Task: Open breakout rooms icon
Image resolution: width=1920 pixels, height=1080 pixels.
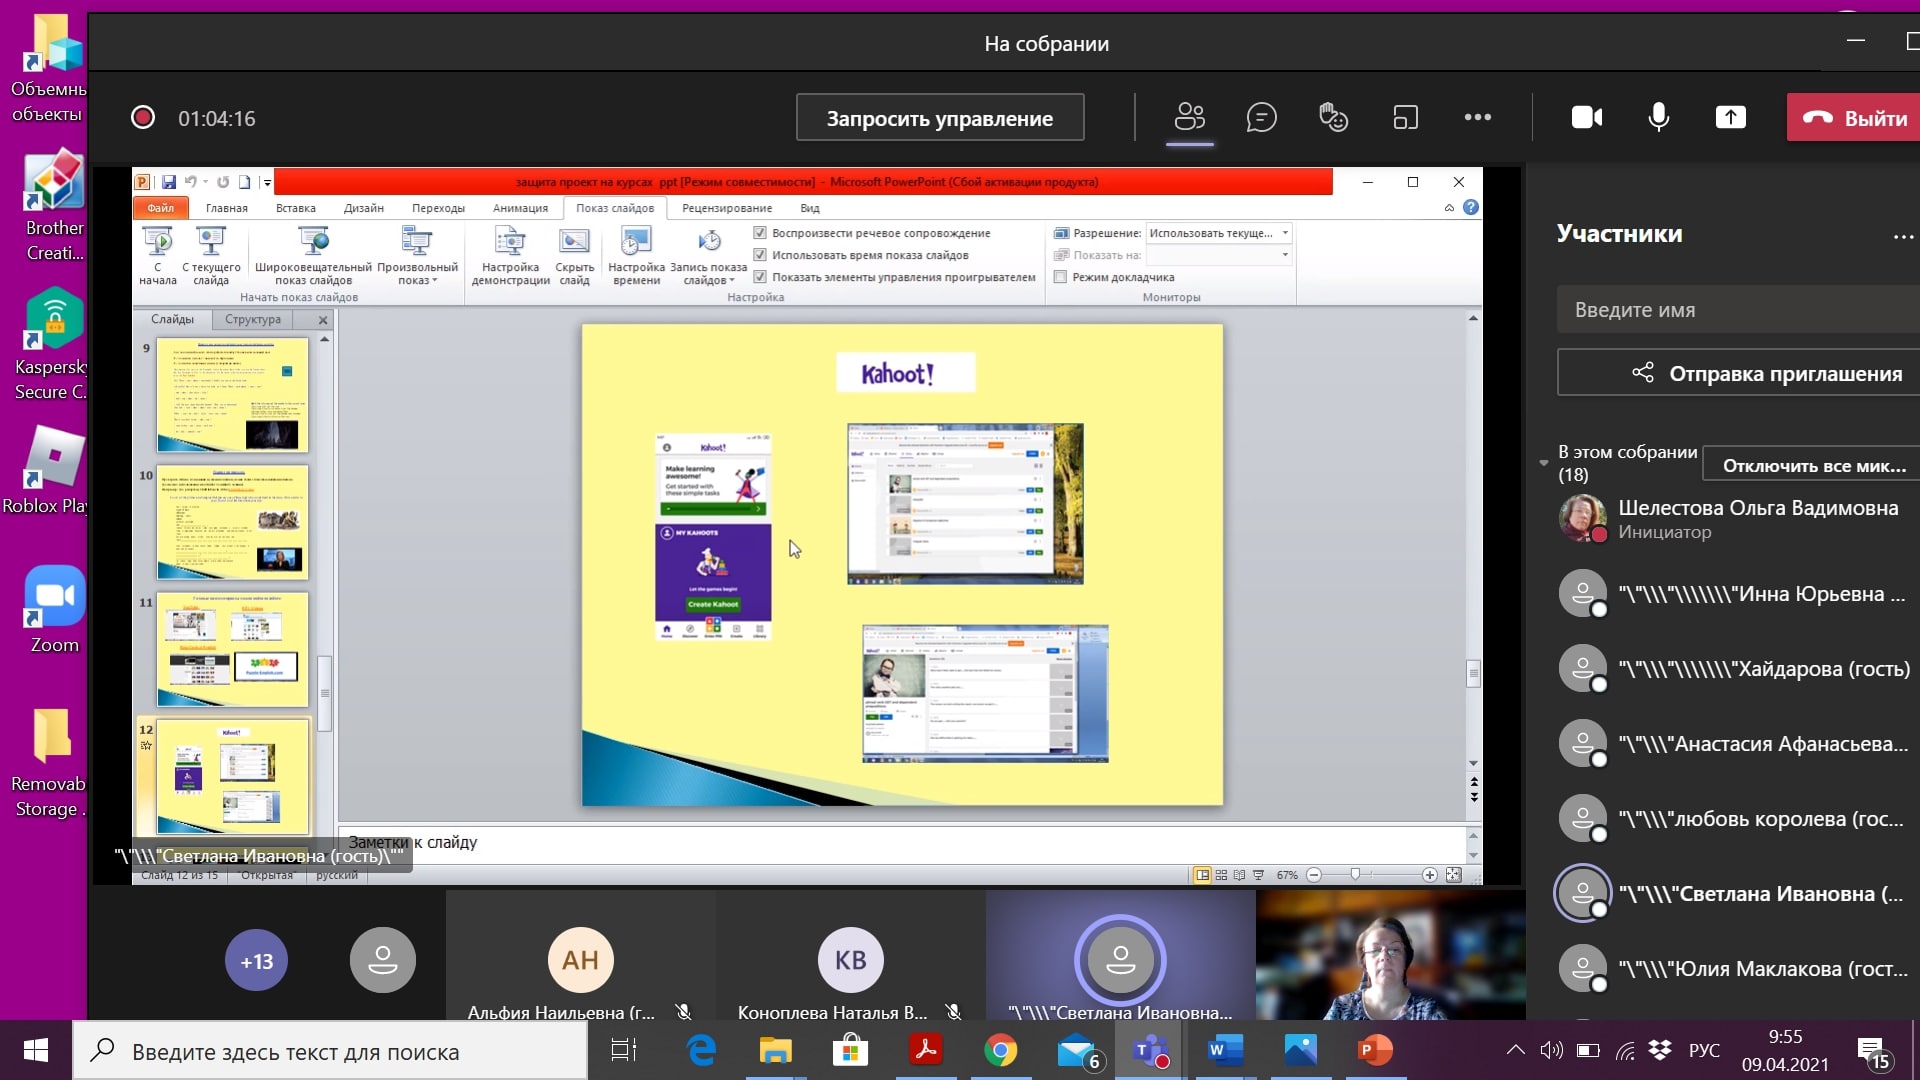Action: coord(1405,118)
